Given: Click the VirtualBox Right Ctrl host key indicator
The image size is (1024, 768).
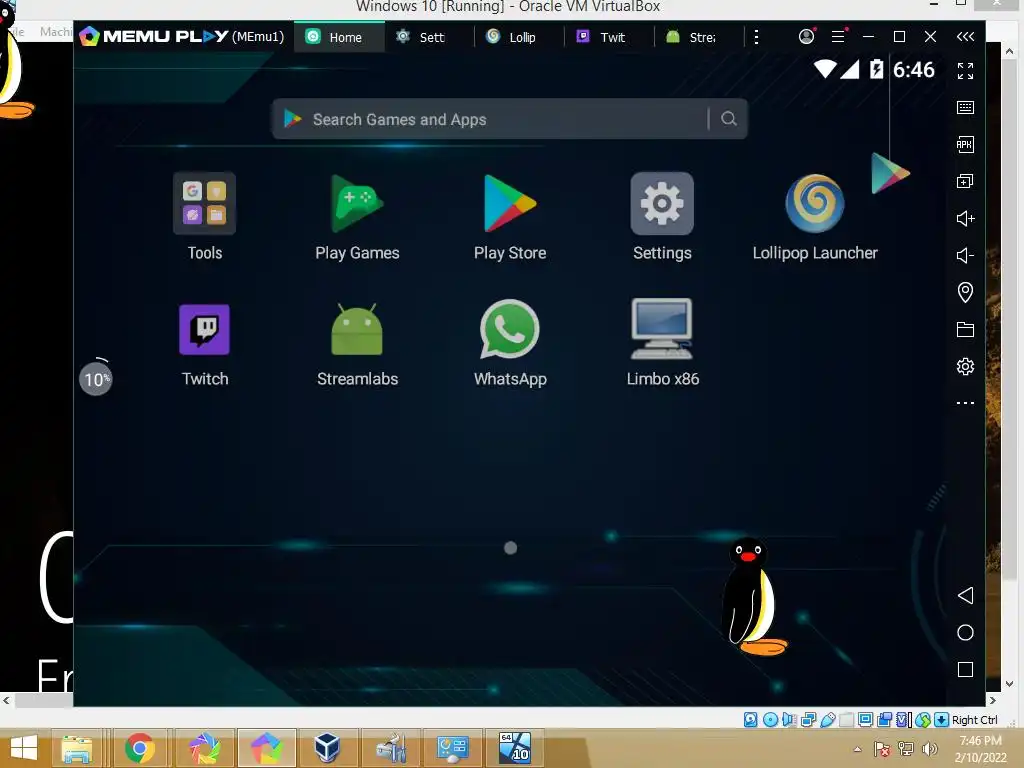Looking at the screenshot, I should tap(974, 720).
